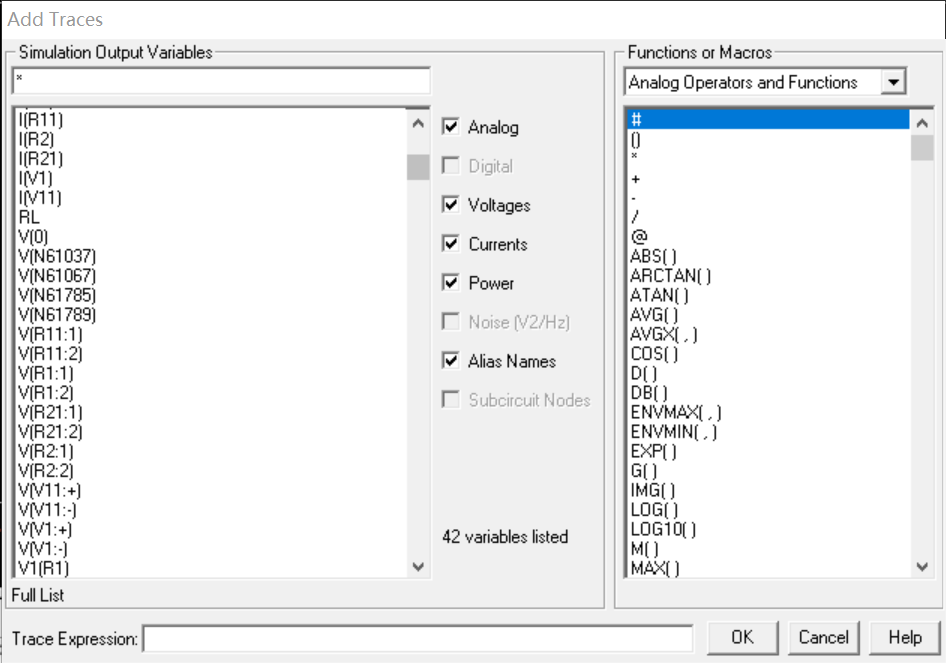Select ARCTAN( ) function

(671, 276)
